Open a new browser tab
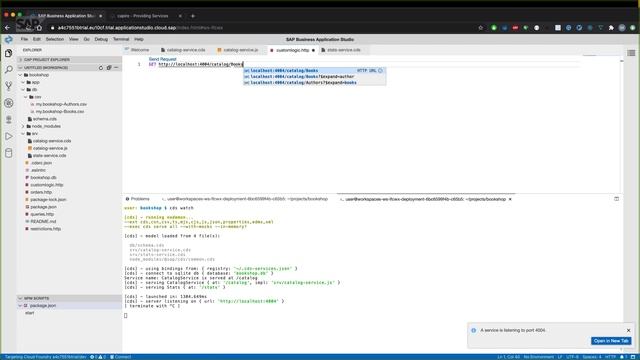This screenshot has width=640, height=360. pos(193,16)
